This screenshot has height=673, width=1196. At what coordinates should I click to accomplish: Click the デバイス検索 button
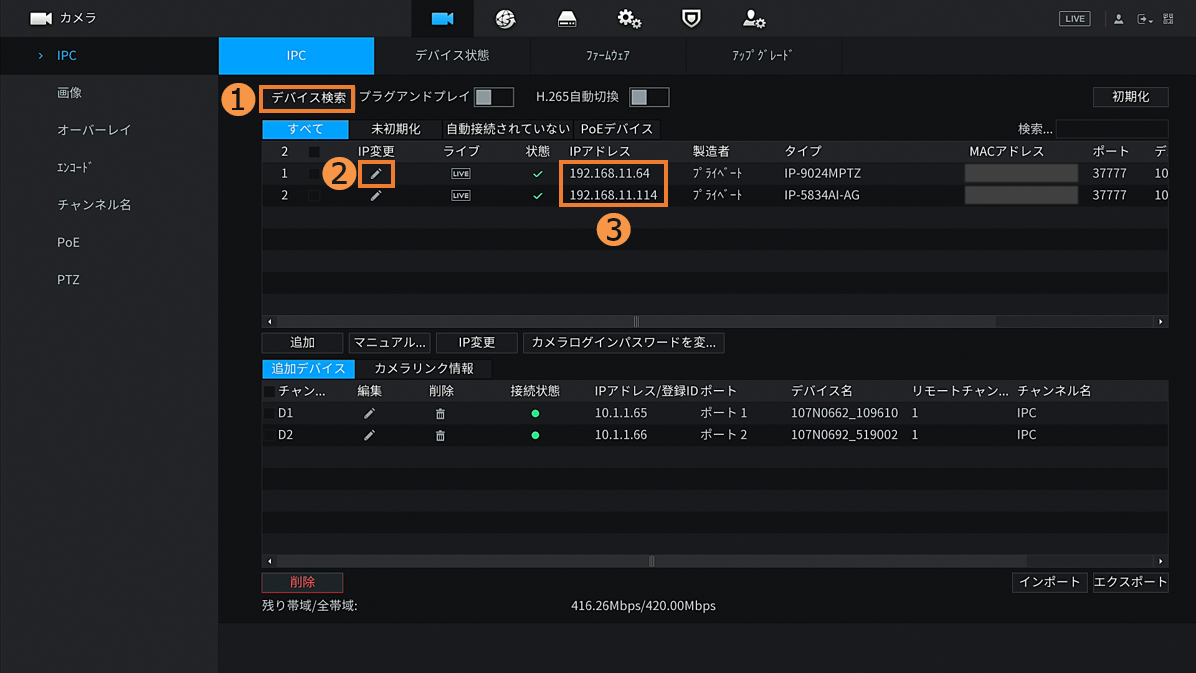(x=308, y=98)
